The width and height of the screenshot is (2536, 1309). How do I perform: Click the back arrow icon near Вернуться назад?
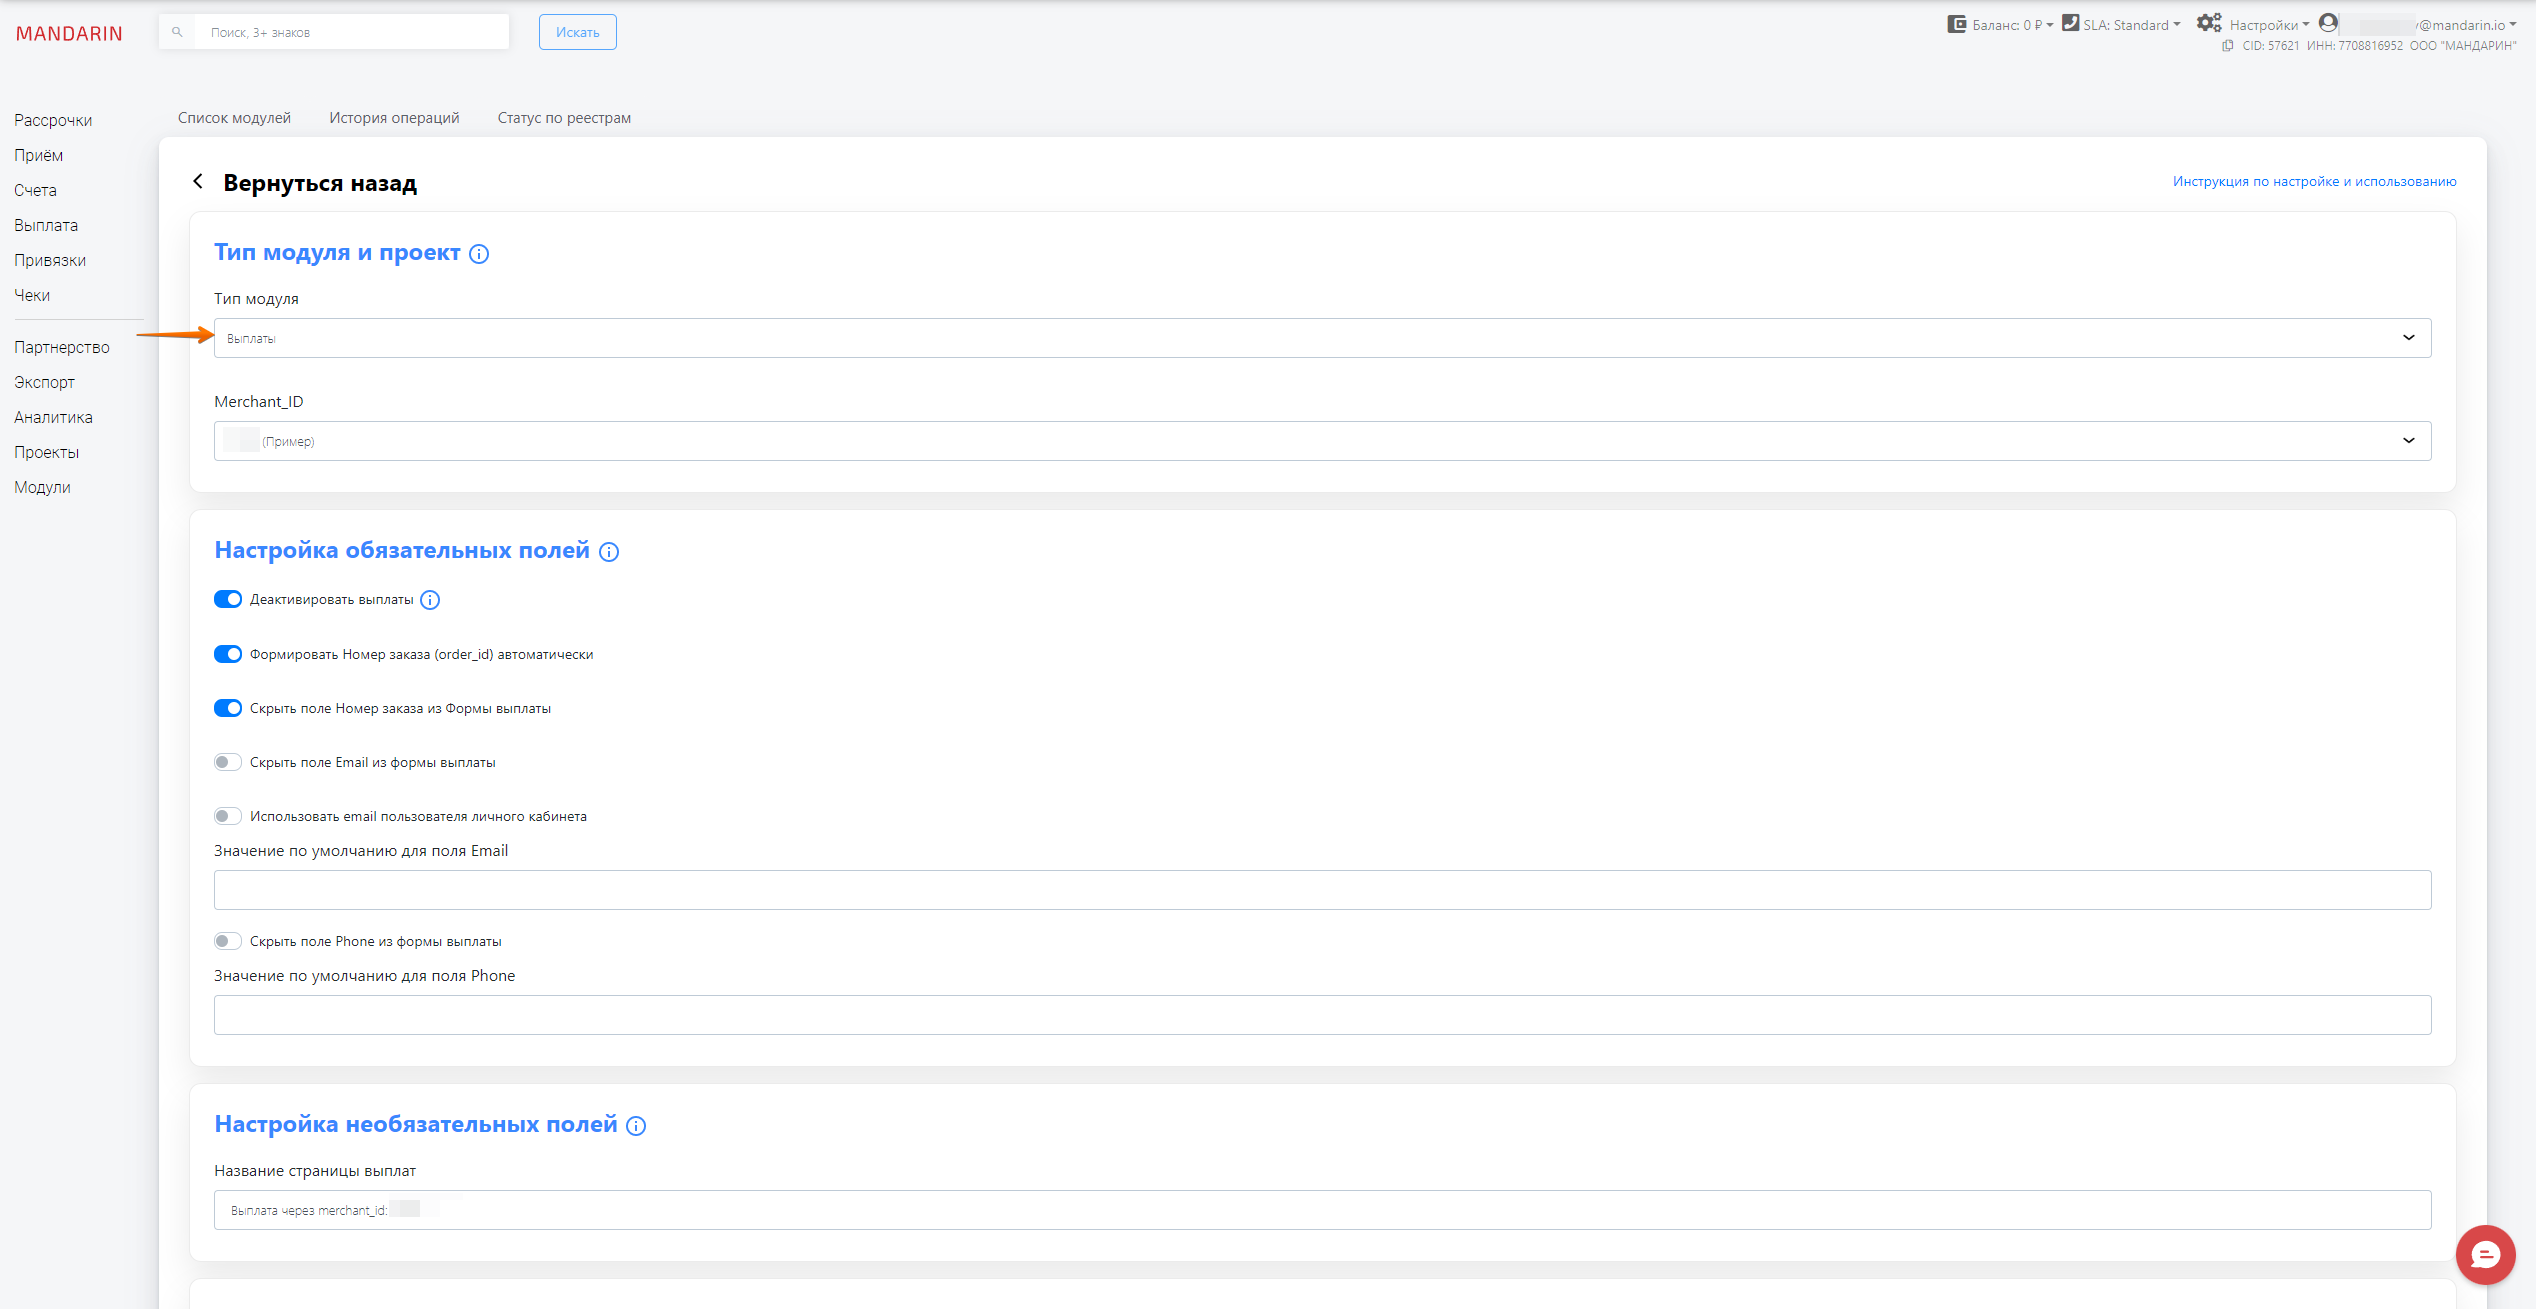point(198,181)
